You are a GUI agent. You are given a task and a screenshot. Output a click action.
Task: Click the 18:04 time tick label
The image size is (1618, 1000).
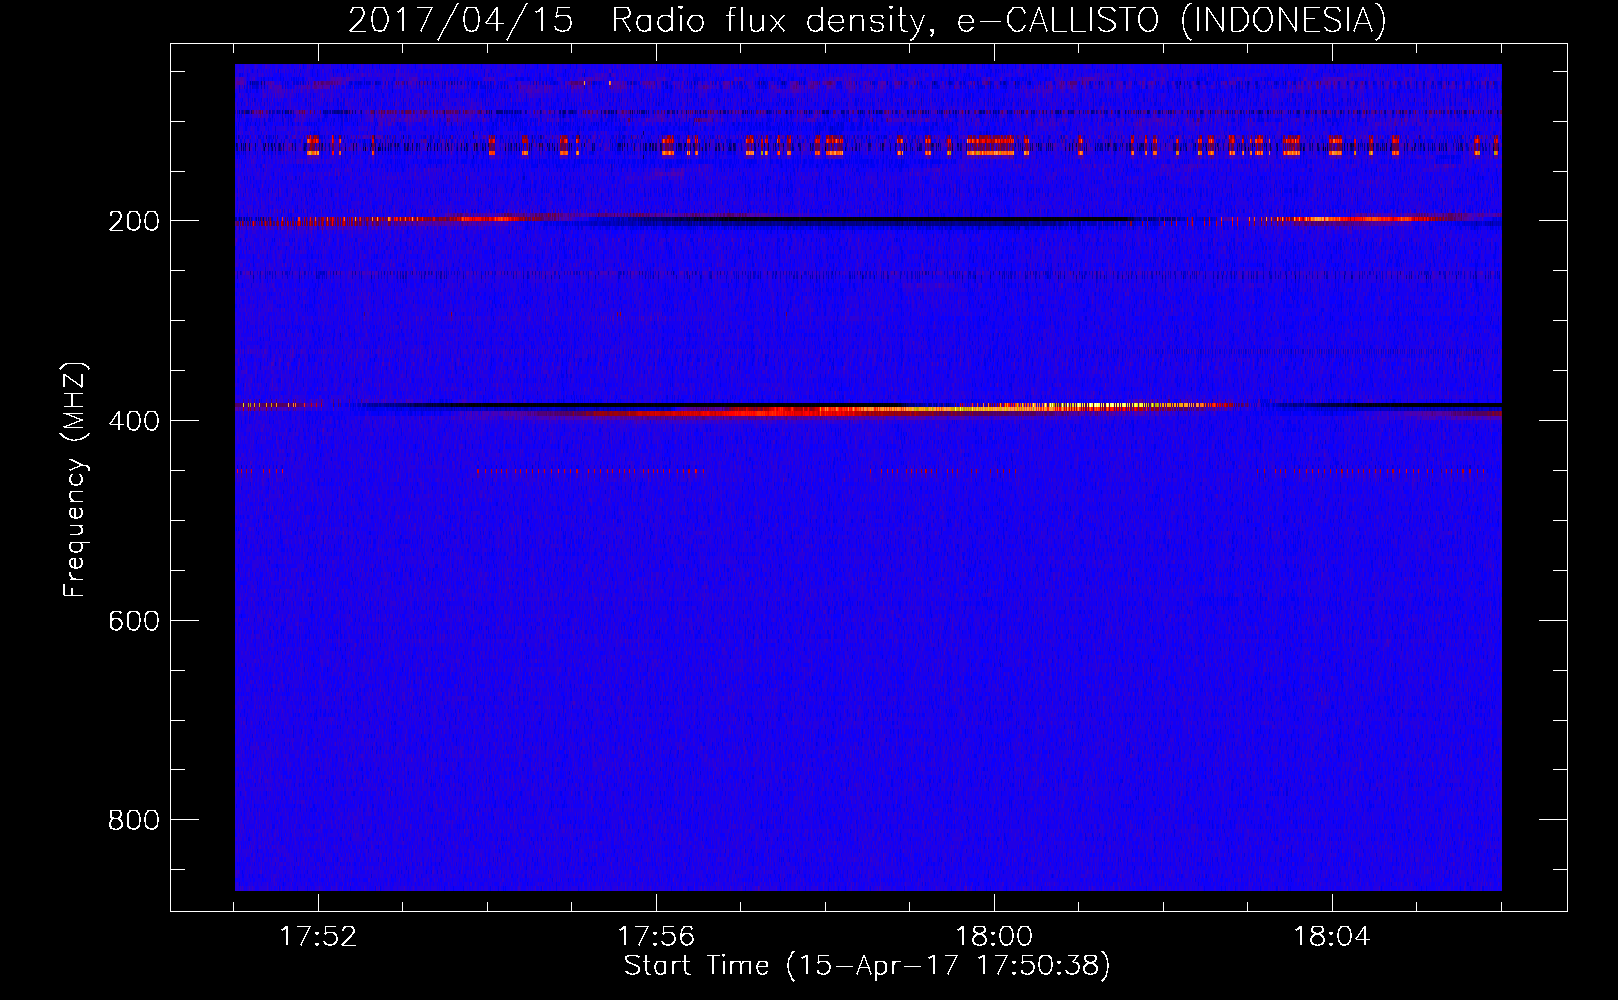tap(1332, 937)
